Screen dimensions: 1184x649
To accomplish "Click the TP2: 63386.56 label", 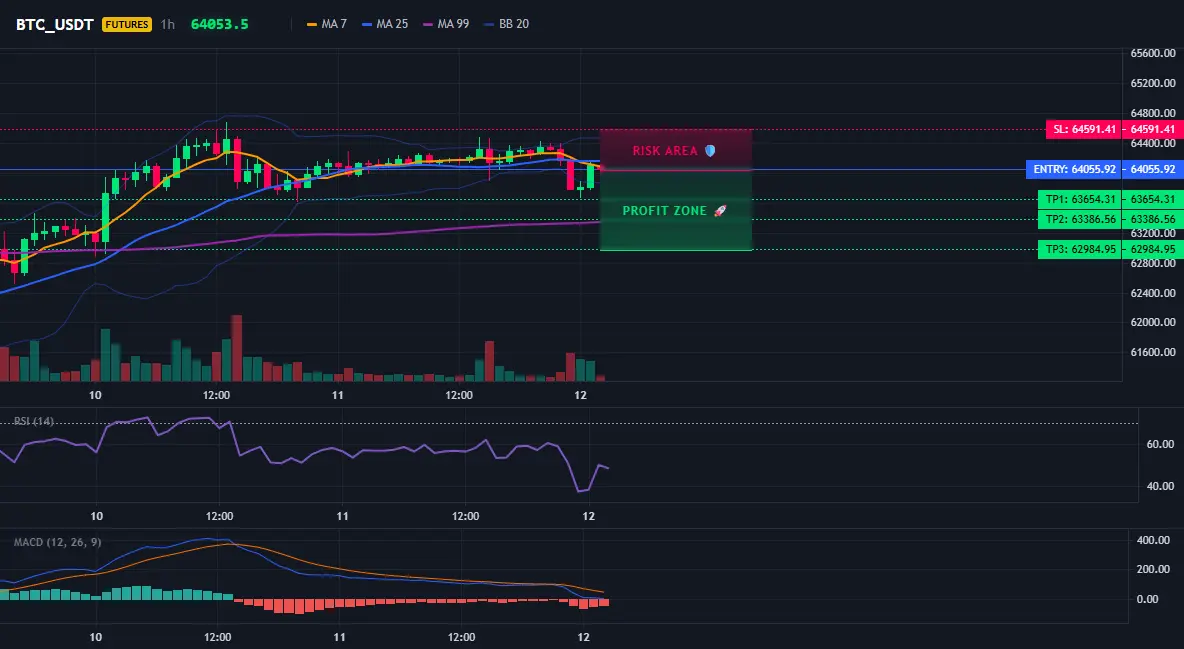I will coord(1080,219).
